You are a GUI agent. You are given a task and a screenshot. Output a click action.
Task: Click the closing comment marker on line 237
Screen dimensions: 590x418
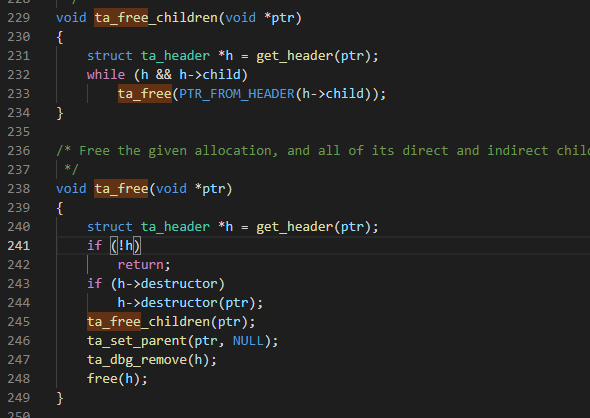(71, 170)
